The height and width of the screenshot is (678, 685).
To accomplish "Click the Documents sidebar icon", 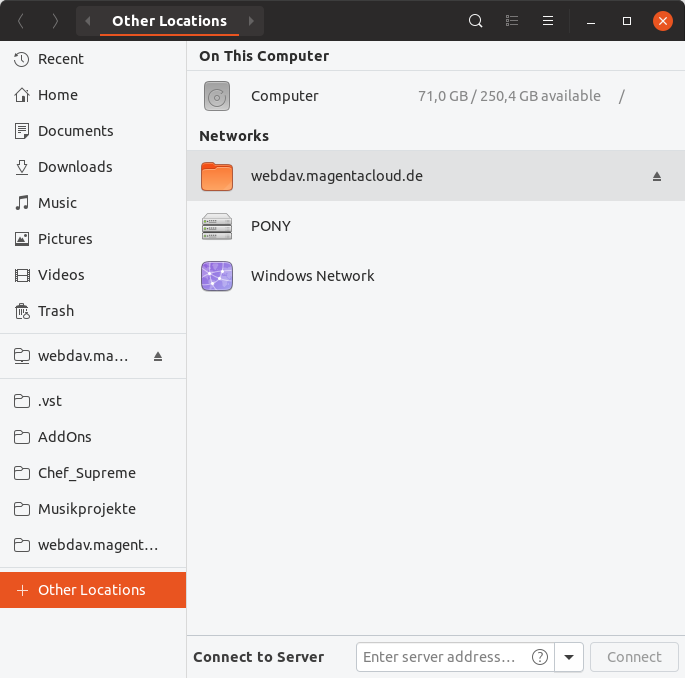I will 21,131.
